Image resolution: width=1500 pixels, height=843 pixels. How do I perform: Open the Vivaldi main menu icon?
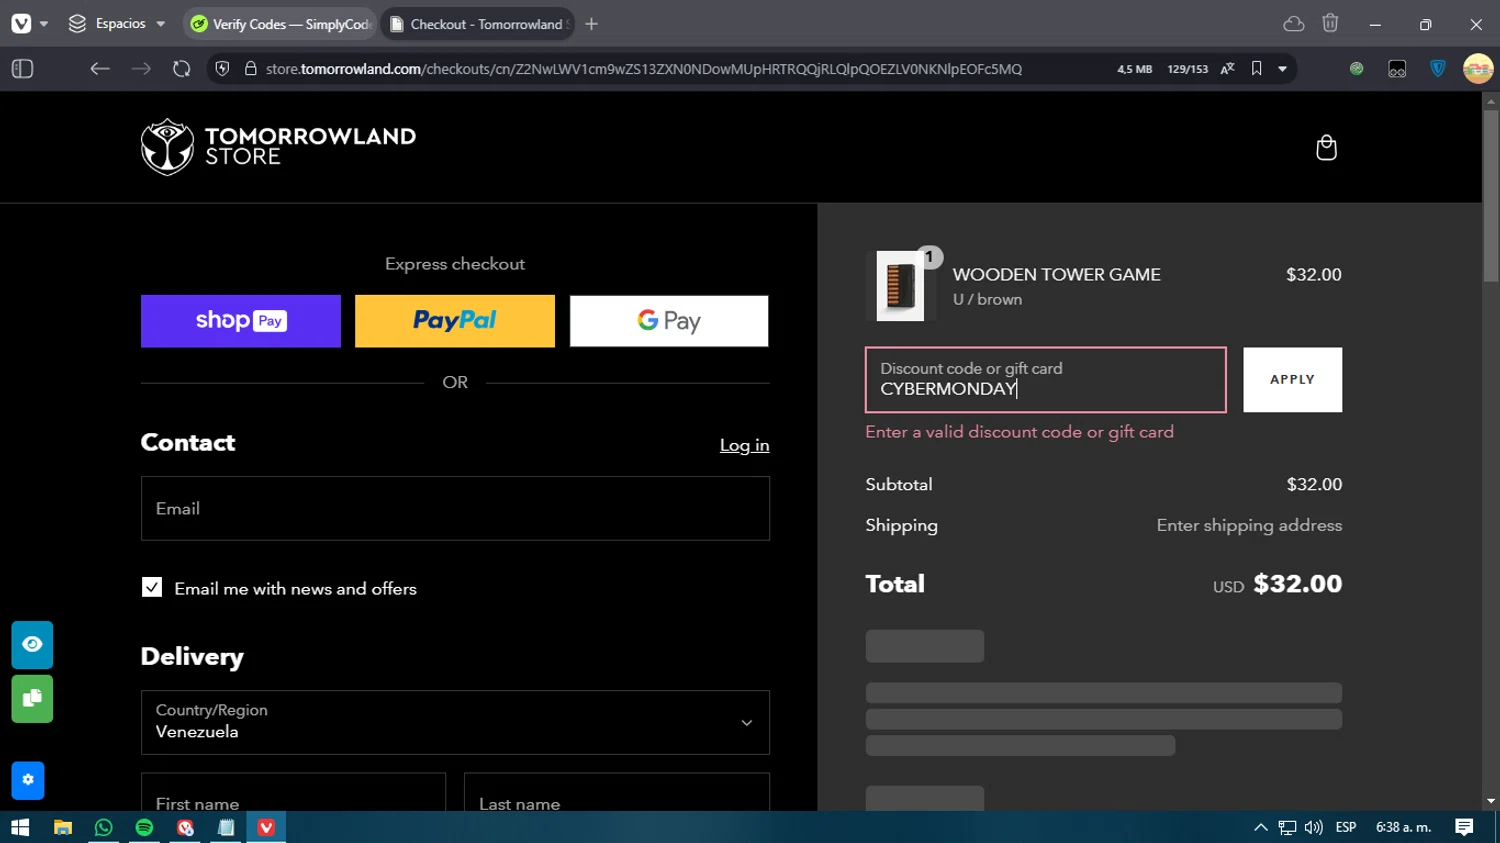[x=21, y=24]
